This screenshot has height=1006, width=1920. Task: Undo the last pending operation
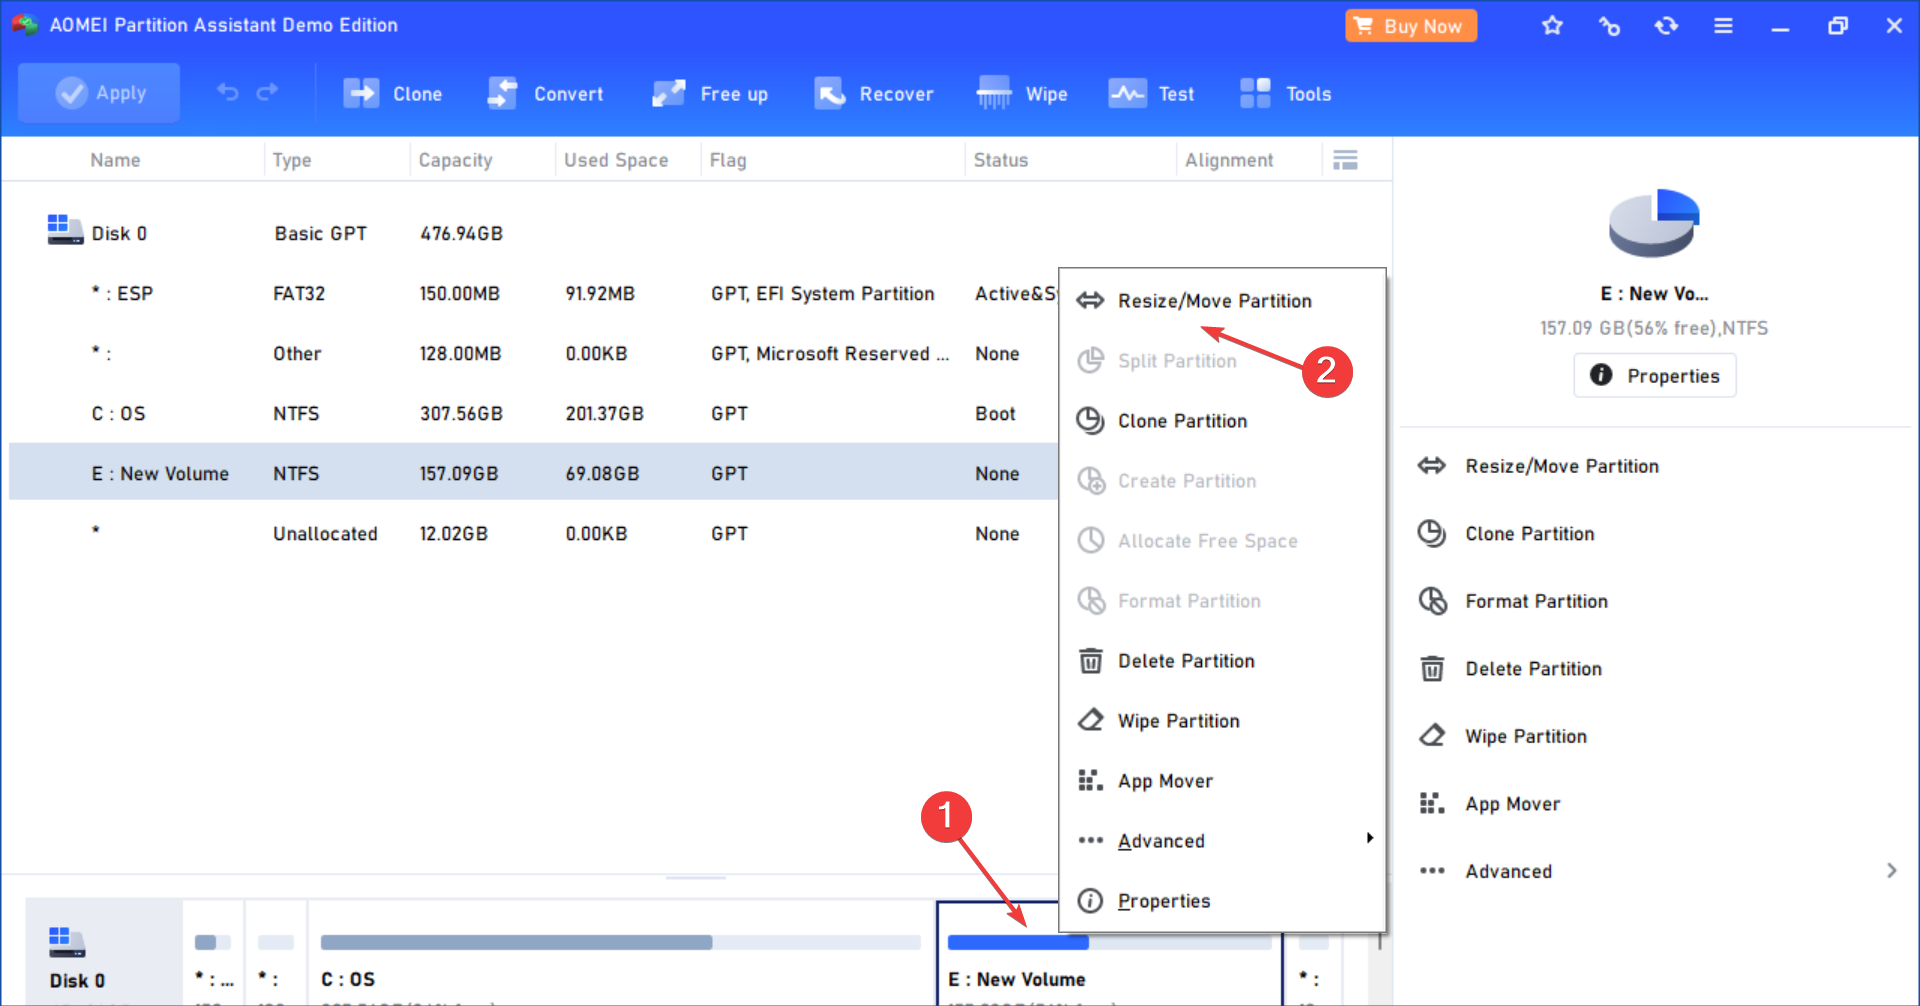(228, 93)
